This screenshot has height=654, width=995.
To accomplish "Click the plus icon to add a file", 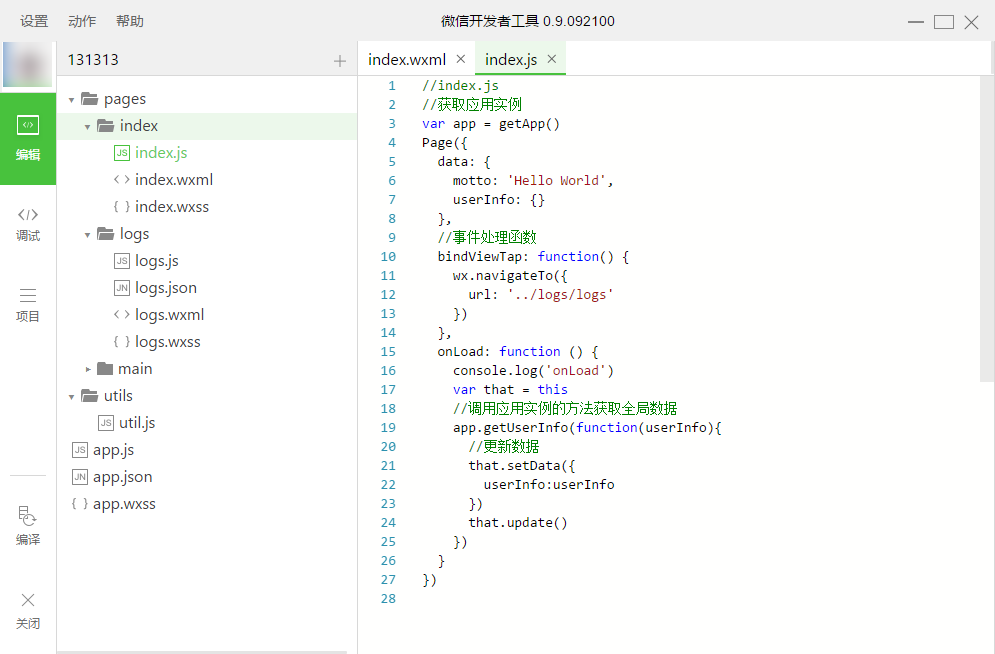I will [340, 61].
